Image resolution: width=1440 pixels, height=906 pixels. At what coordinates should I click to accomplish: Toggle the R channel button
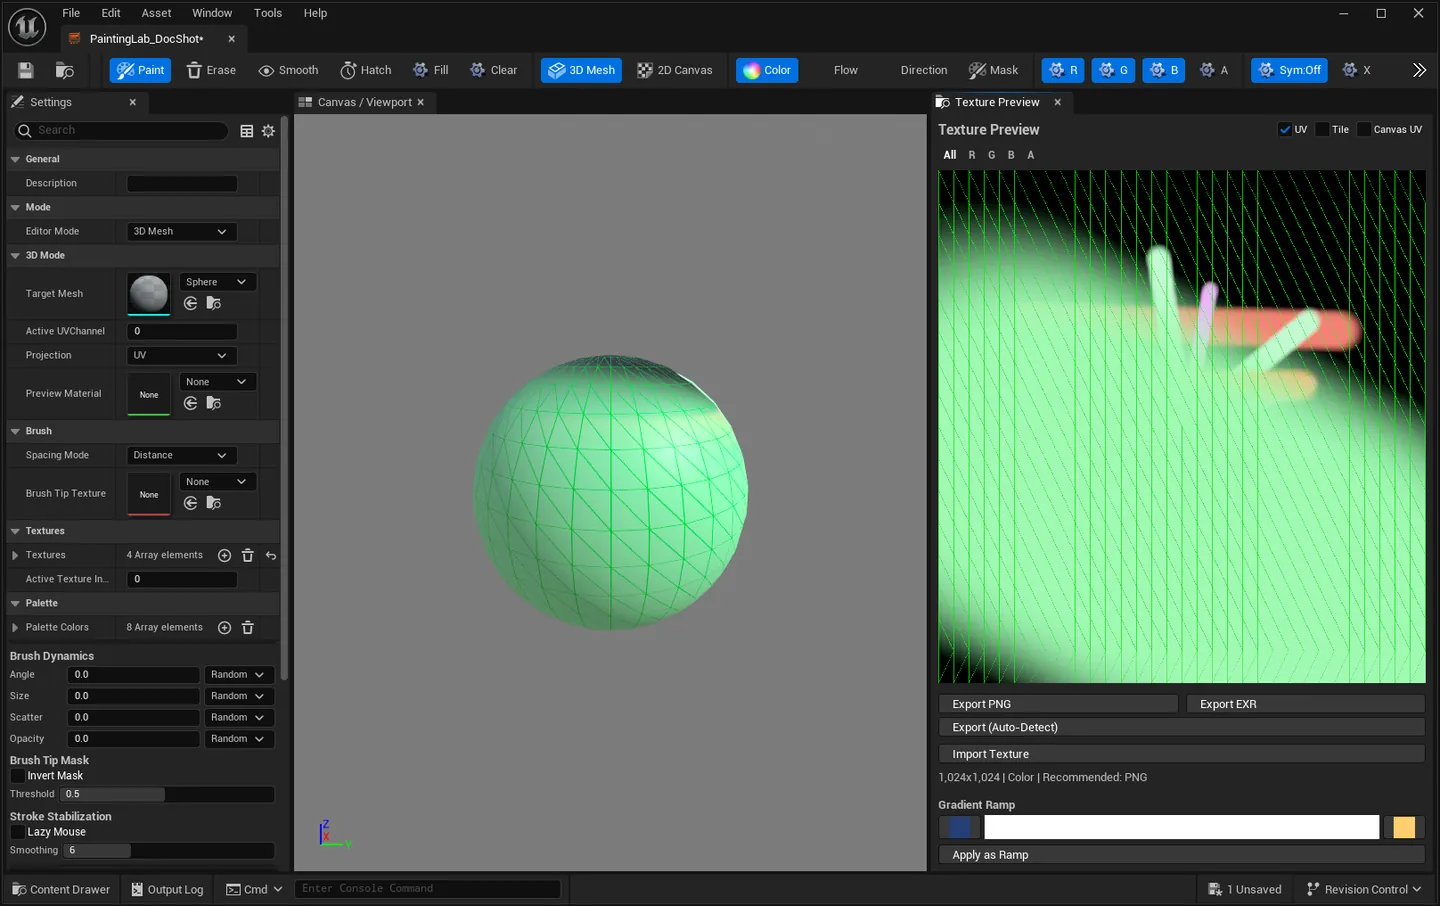[1063, 70]
